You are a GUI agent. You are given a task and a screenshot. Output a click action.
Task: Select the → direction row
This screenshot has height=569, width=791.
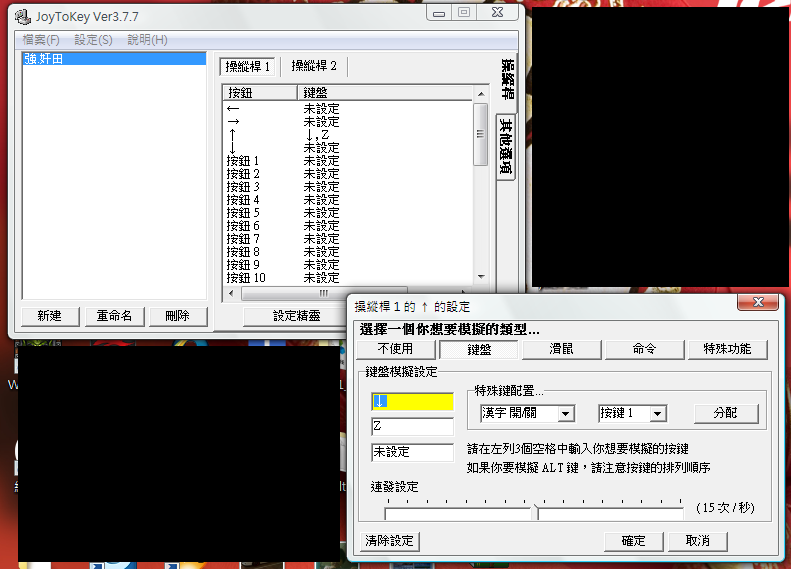pyautogui.click(x=348, y=122)
